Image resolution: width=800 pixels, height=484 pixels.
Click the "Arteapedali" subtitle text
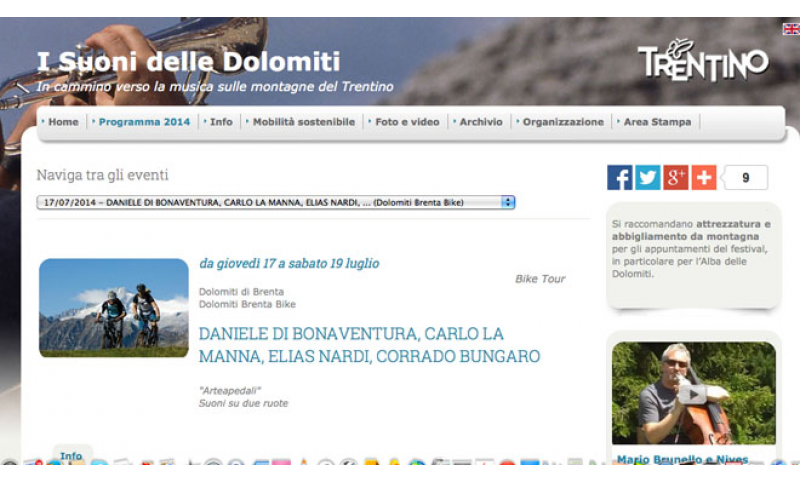point(230,391)
